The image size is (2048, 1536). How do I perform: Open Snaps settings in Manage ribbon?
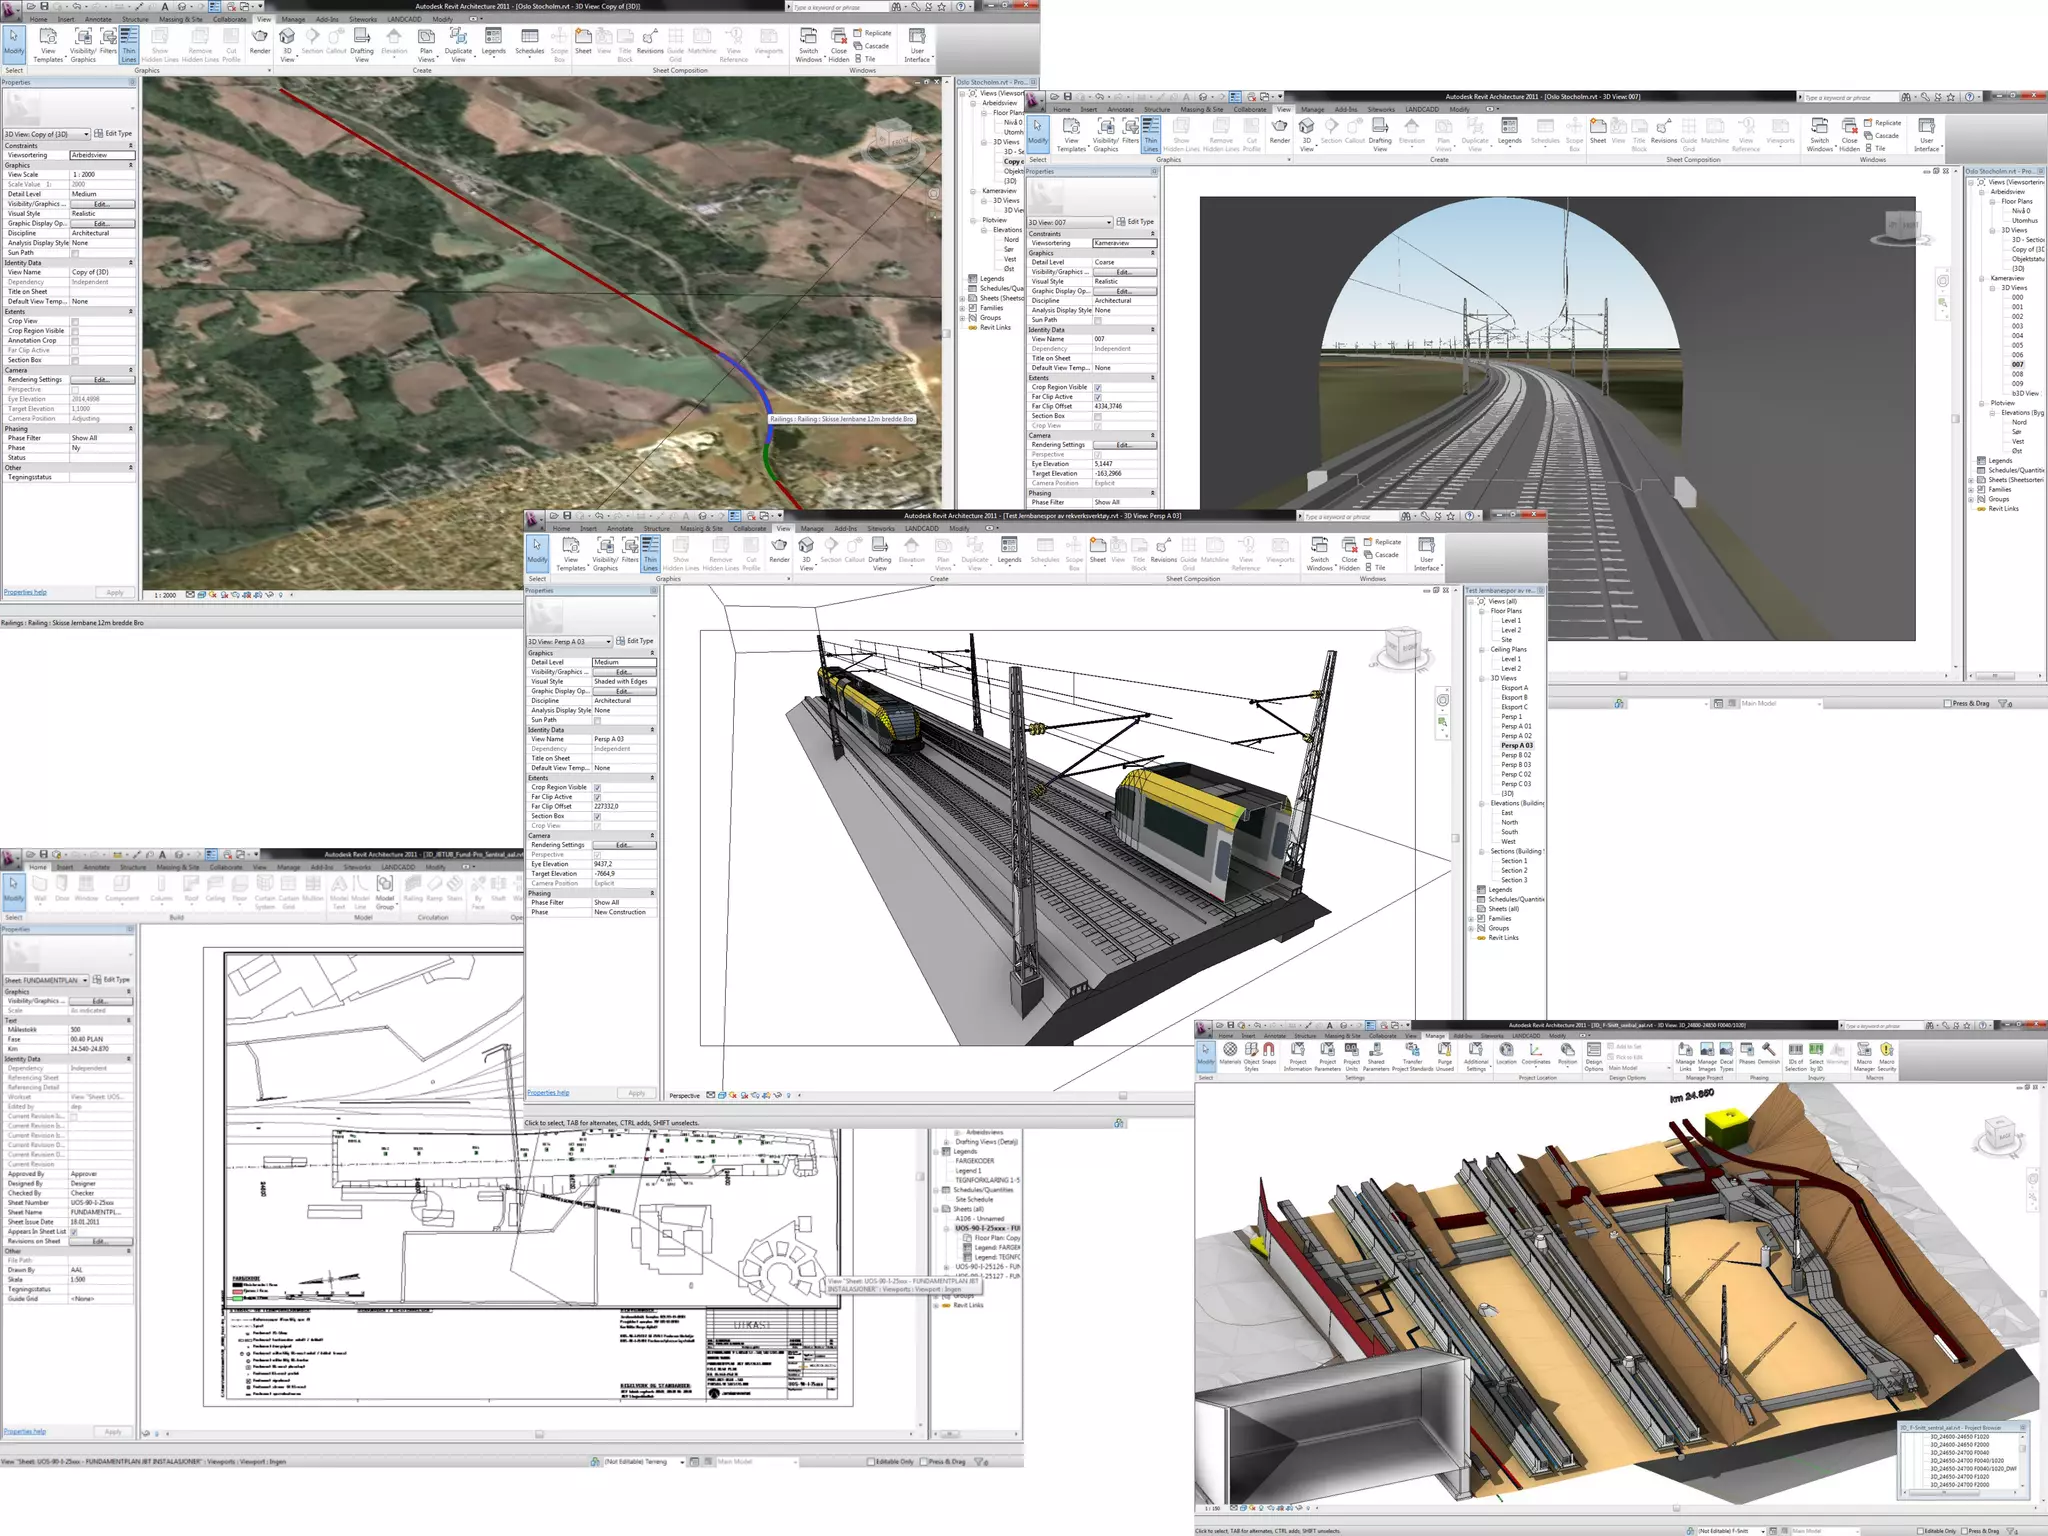(x=1269, y=1053)
